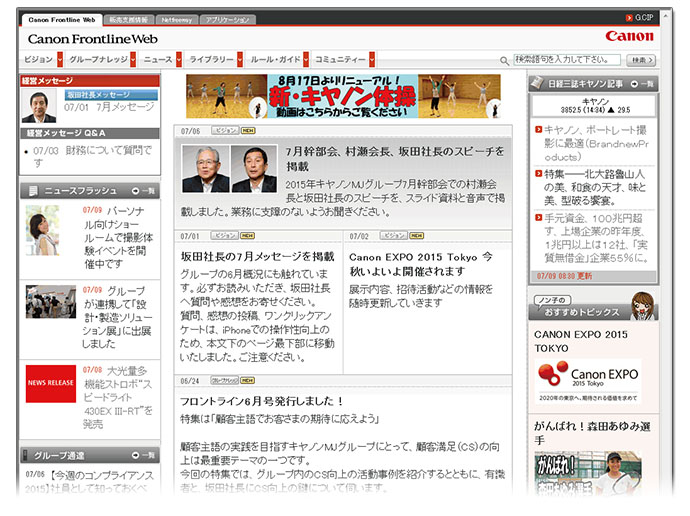This screenshot has width=690, height=516.
Task: Click the magnifier search icon
Action: [x=504, y=61]
